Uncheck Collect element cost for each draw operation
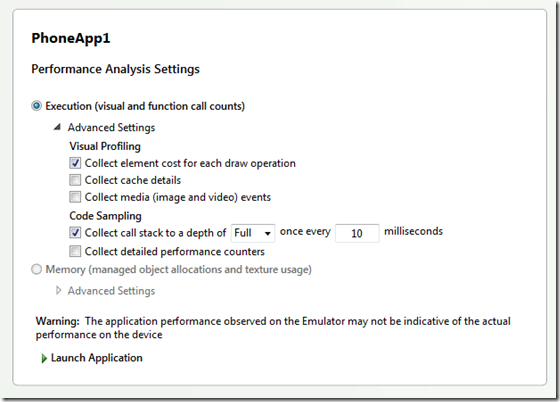560x402 pixels. pyautogui.click(x=75, y=163)
